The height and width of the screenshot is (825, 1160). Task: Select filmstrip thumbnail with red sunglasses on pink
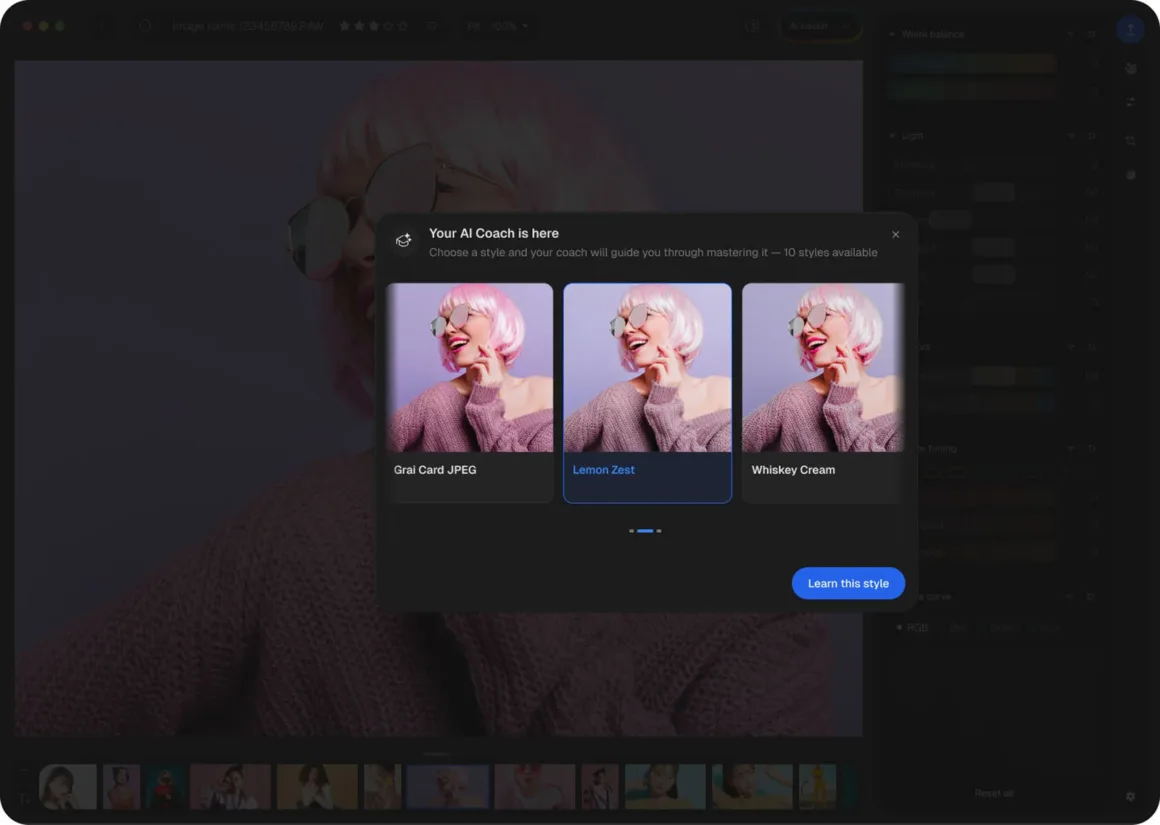pyautogui.click(x=534, y=786)
